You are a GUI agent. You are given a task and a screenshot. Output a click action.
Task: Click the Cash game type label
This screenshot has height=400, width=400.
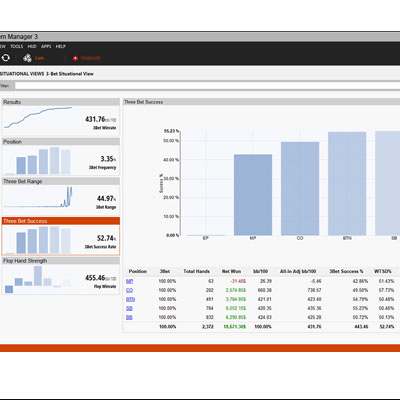coord(39,58)
